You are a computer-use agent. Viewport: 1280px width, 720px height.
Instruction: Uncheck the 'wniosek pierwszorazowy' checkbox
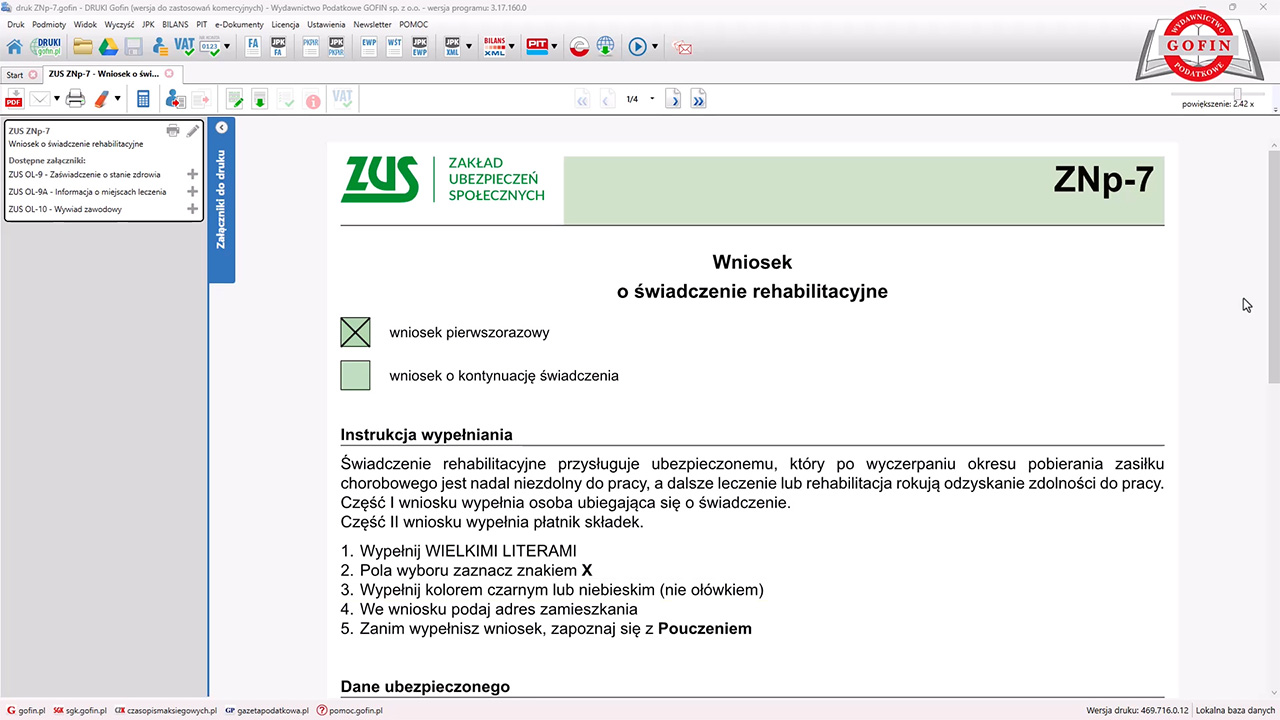tap(355, 332)
